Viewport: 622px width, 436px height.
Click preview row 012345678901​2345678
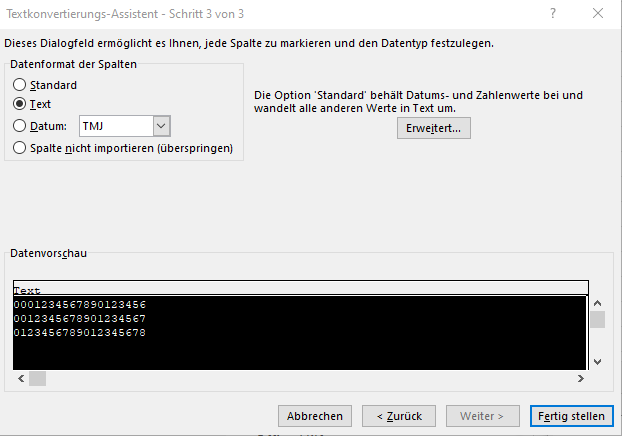click(299, 332)
